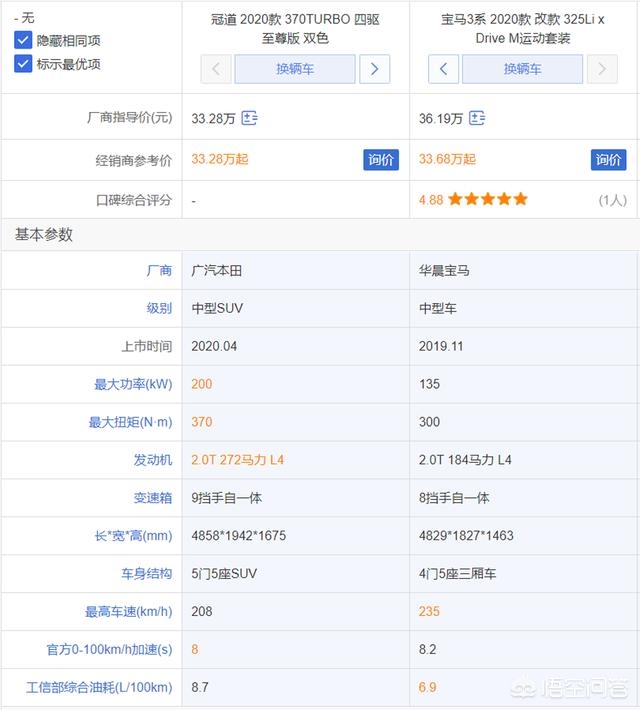This screenshot has width=640, height=710.
Task: Open the 车身结构 parameter link
Action: pos(146,574)
